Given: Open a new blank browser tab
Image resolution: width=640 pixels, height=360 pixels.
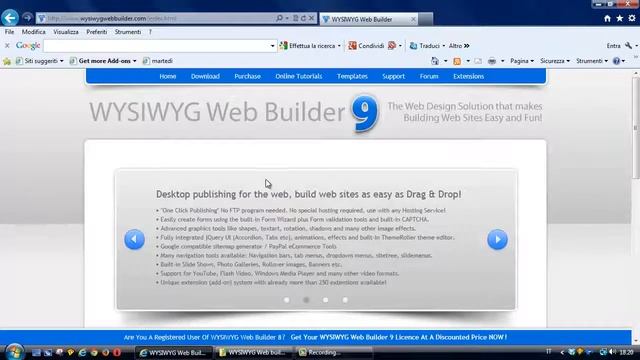Looking at the screenshot, I should 426,19.
